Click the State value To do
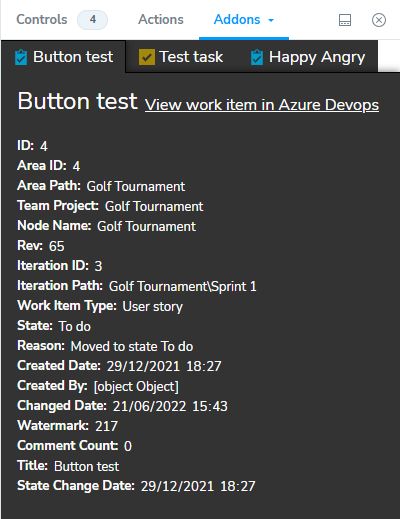Image resolution: width=400 pixels, height=519 pixels. 74,326
